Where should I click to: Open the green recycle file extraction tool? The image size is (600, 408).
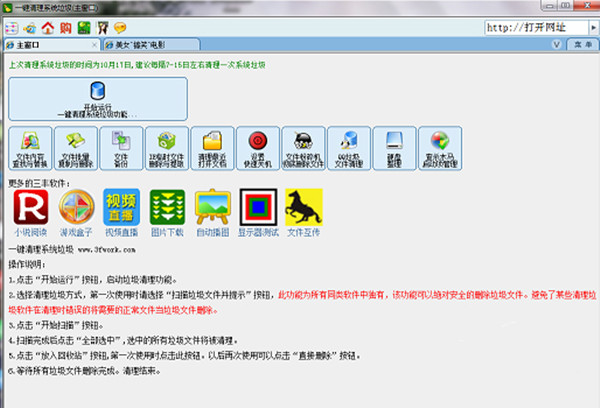pyautogui.click(x=167, y=149)
